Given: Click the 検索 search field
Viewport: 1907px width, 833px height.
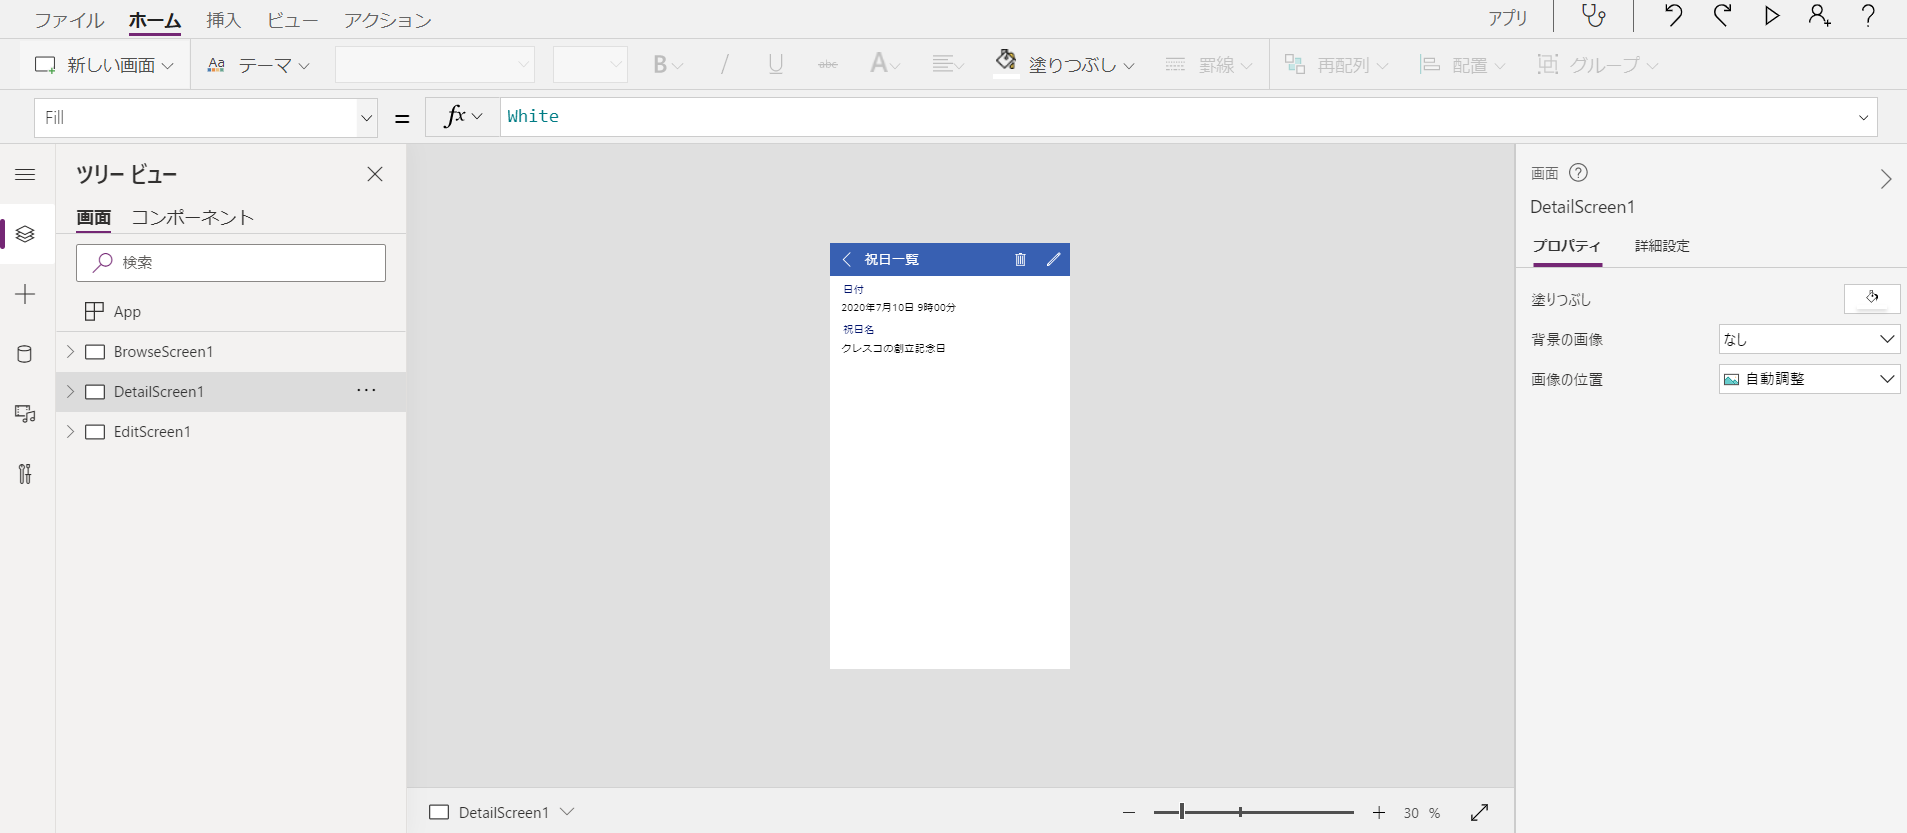Looking at the screenshot, I should click(x=231, y=263).
